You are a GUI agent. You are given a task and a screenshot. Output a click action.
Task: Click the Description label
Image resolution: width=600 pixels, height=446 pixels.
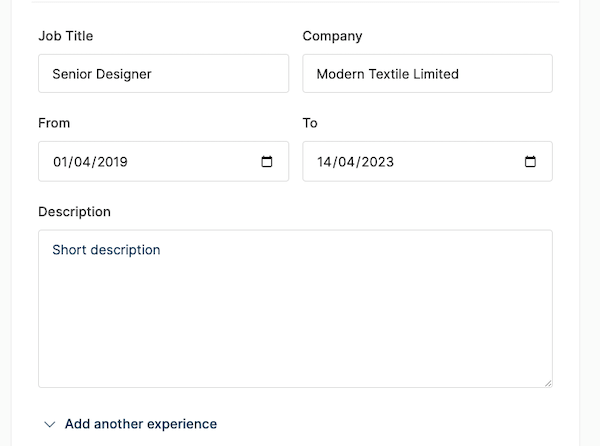click(x=74, y=212)
